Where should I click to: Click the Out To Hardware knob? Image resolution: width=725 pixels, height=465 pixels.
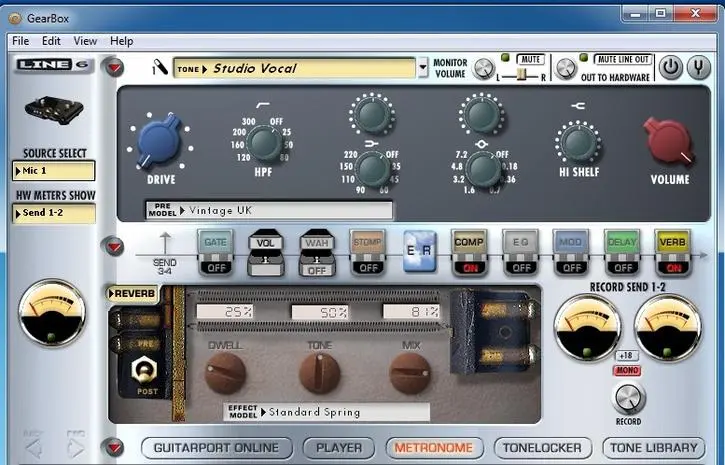pyautogui.click(x=565, y=69)
